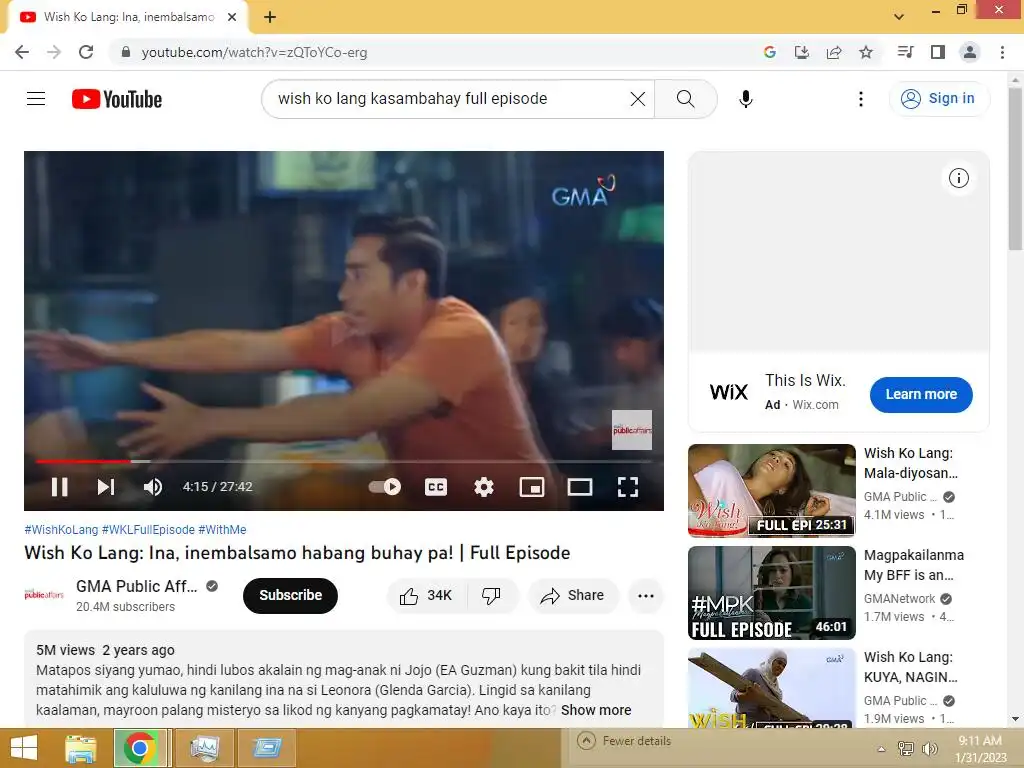Image resolution: width=1024 pixels, height=768 pixels.
Task: Open tab search chevron in title bar
Action: pos(899,16)
